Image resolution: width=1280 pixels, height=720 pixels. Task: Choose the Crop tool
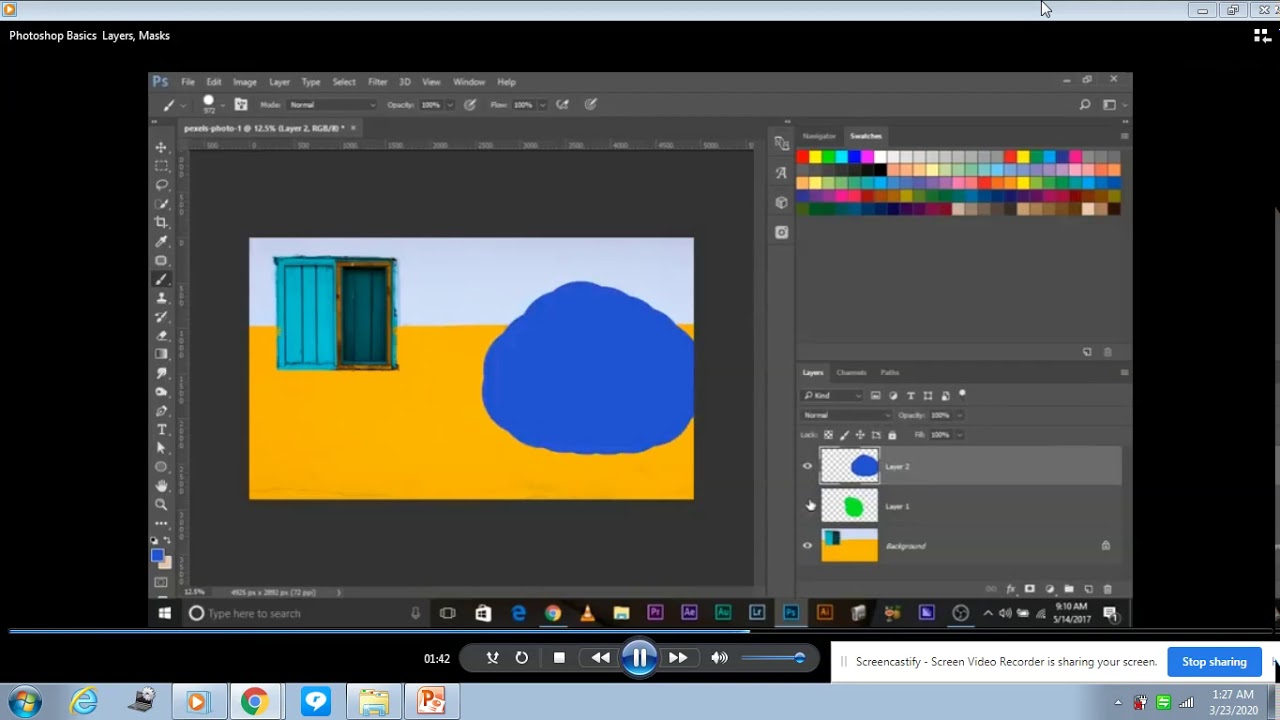coord(161,222)
